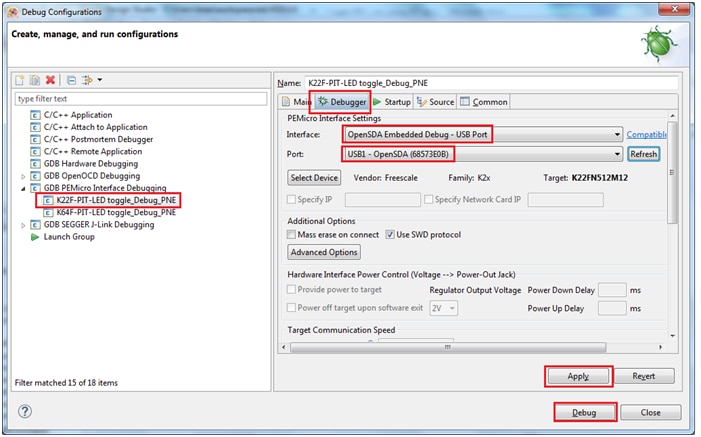This screenshot has height=437, width=701.
Task: Click icon next to C/C++ Remote Application
Action: pyautogui.click(x=35, y=152)
